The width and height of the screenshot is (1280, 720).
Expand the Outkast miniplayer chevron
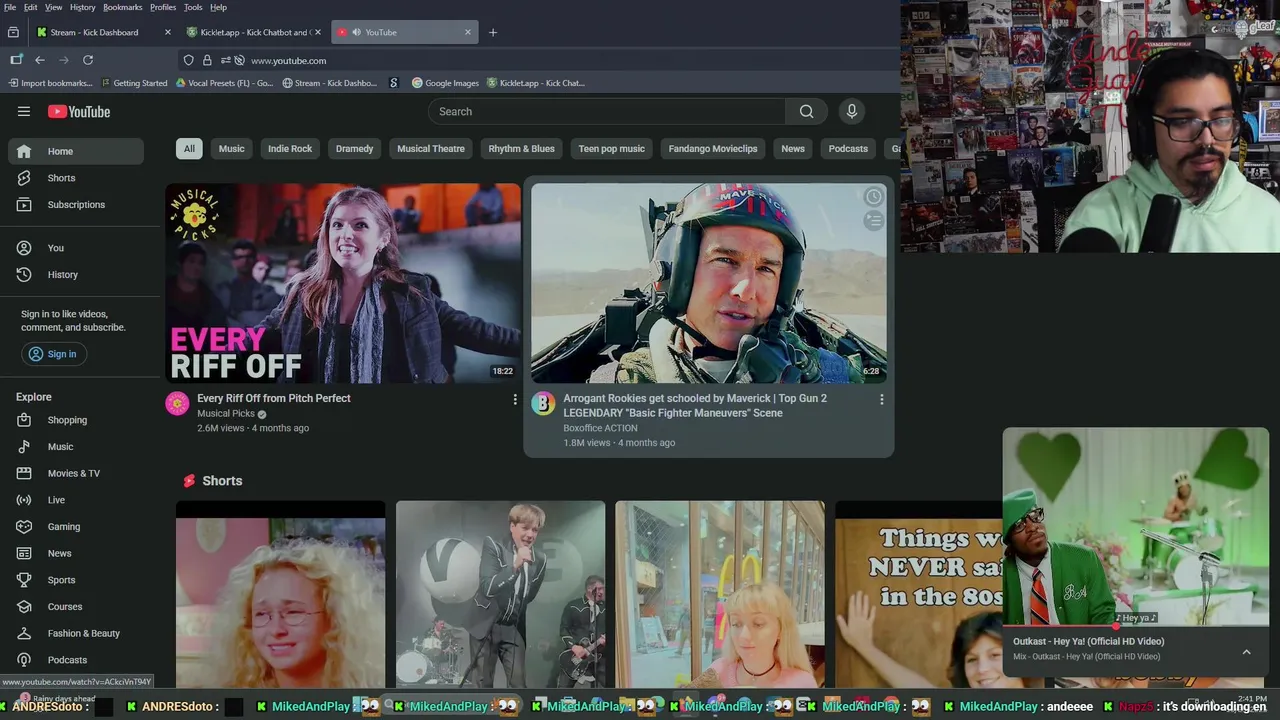[1246, 652]
